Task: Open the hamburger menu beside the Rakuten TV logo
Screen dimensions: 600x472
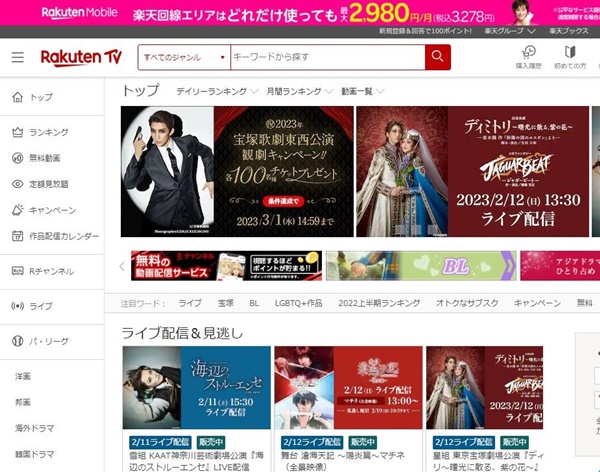Action: click(x=17, y=58)
